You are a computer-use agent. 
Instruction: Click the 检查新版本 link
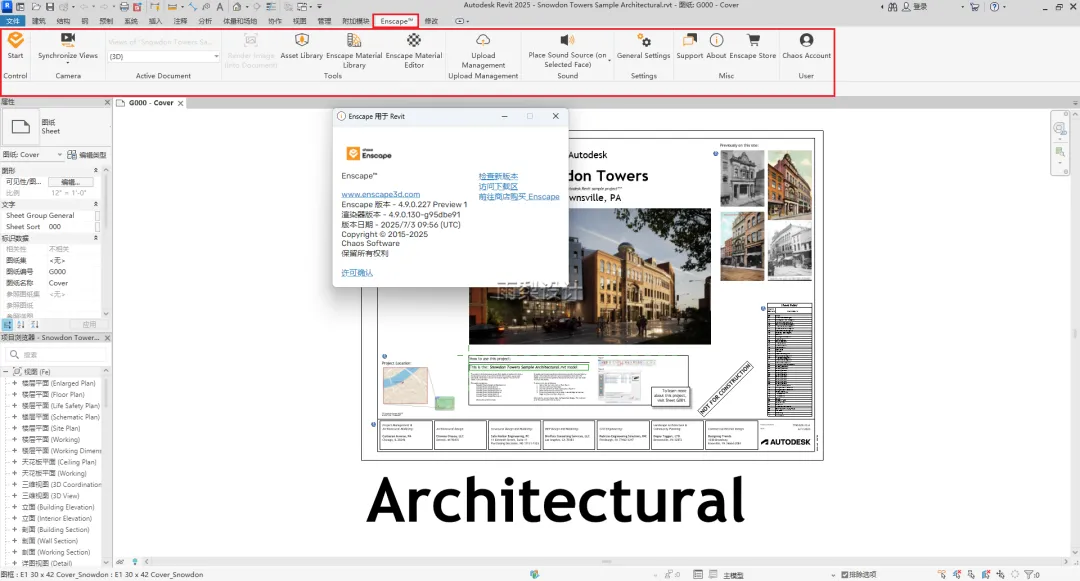coord(498,177)
